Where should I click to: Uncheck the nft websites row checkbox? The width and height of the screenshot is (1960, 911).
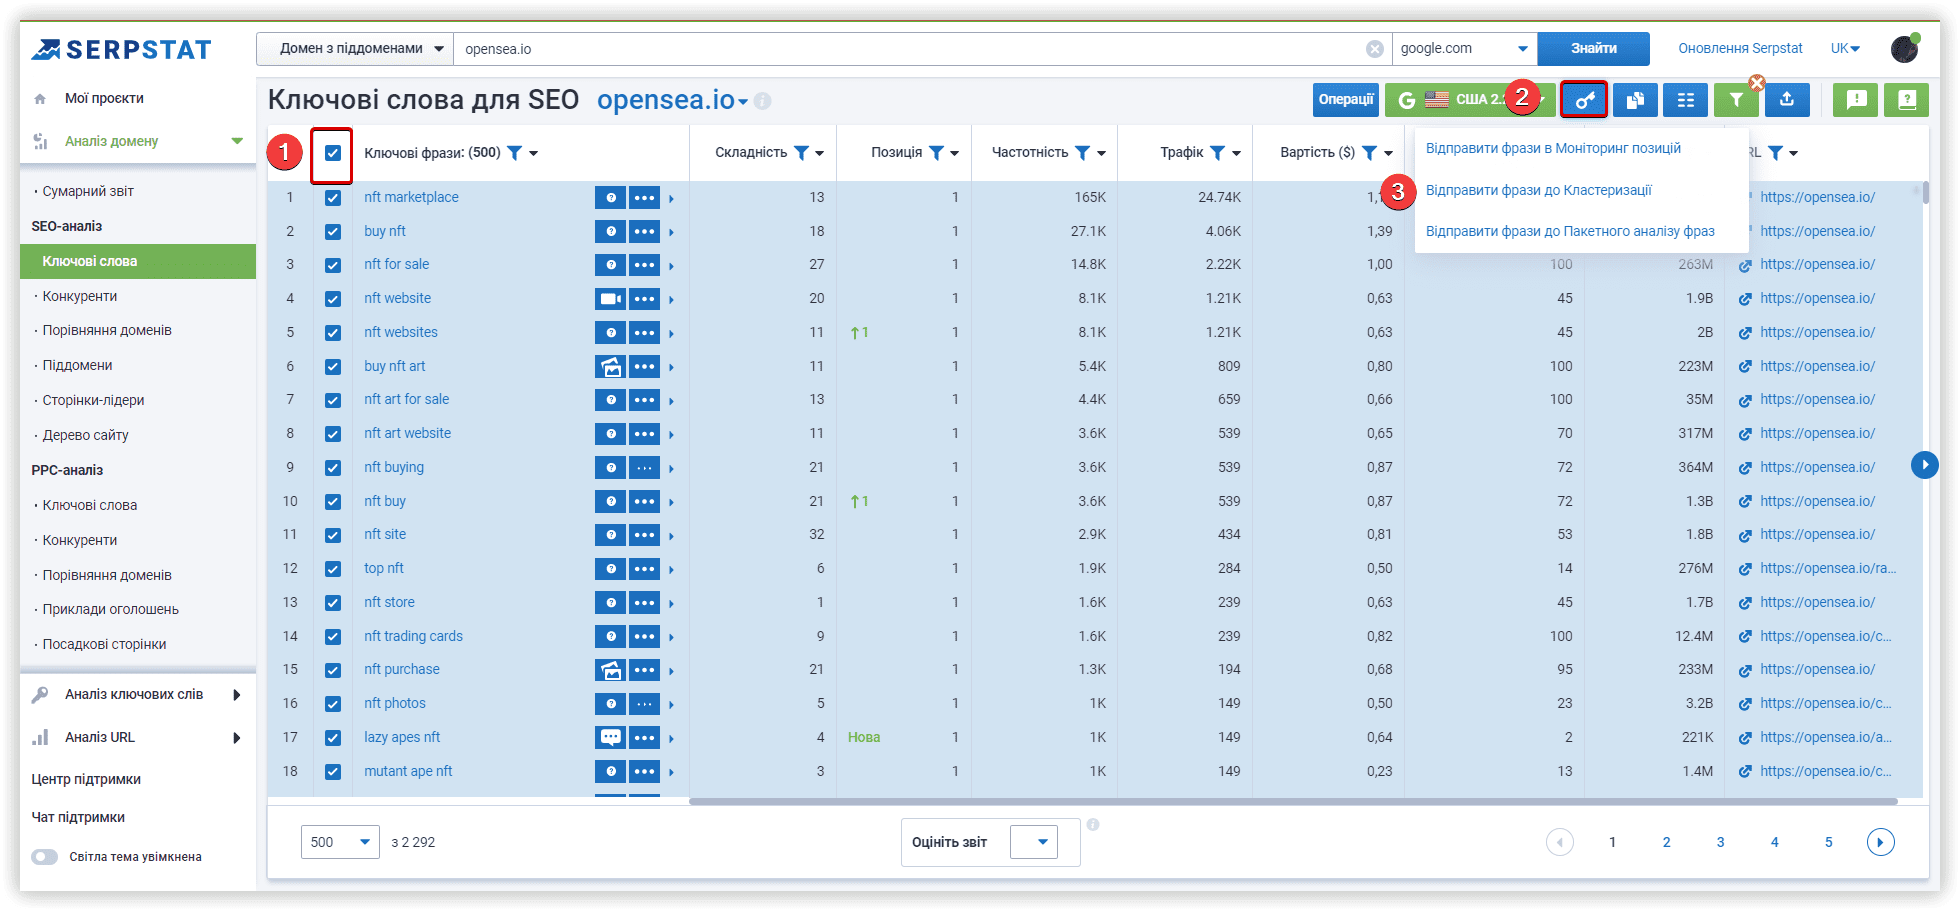[333, 333]
